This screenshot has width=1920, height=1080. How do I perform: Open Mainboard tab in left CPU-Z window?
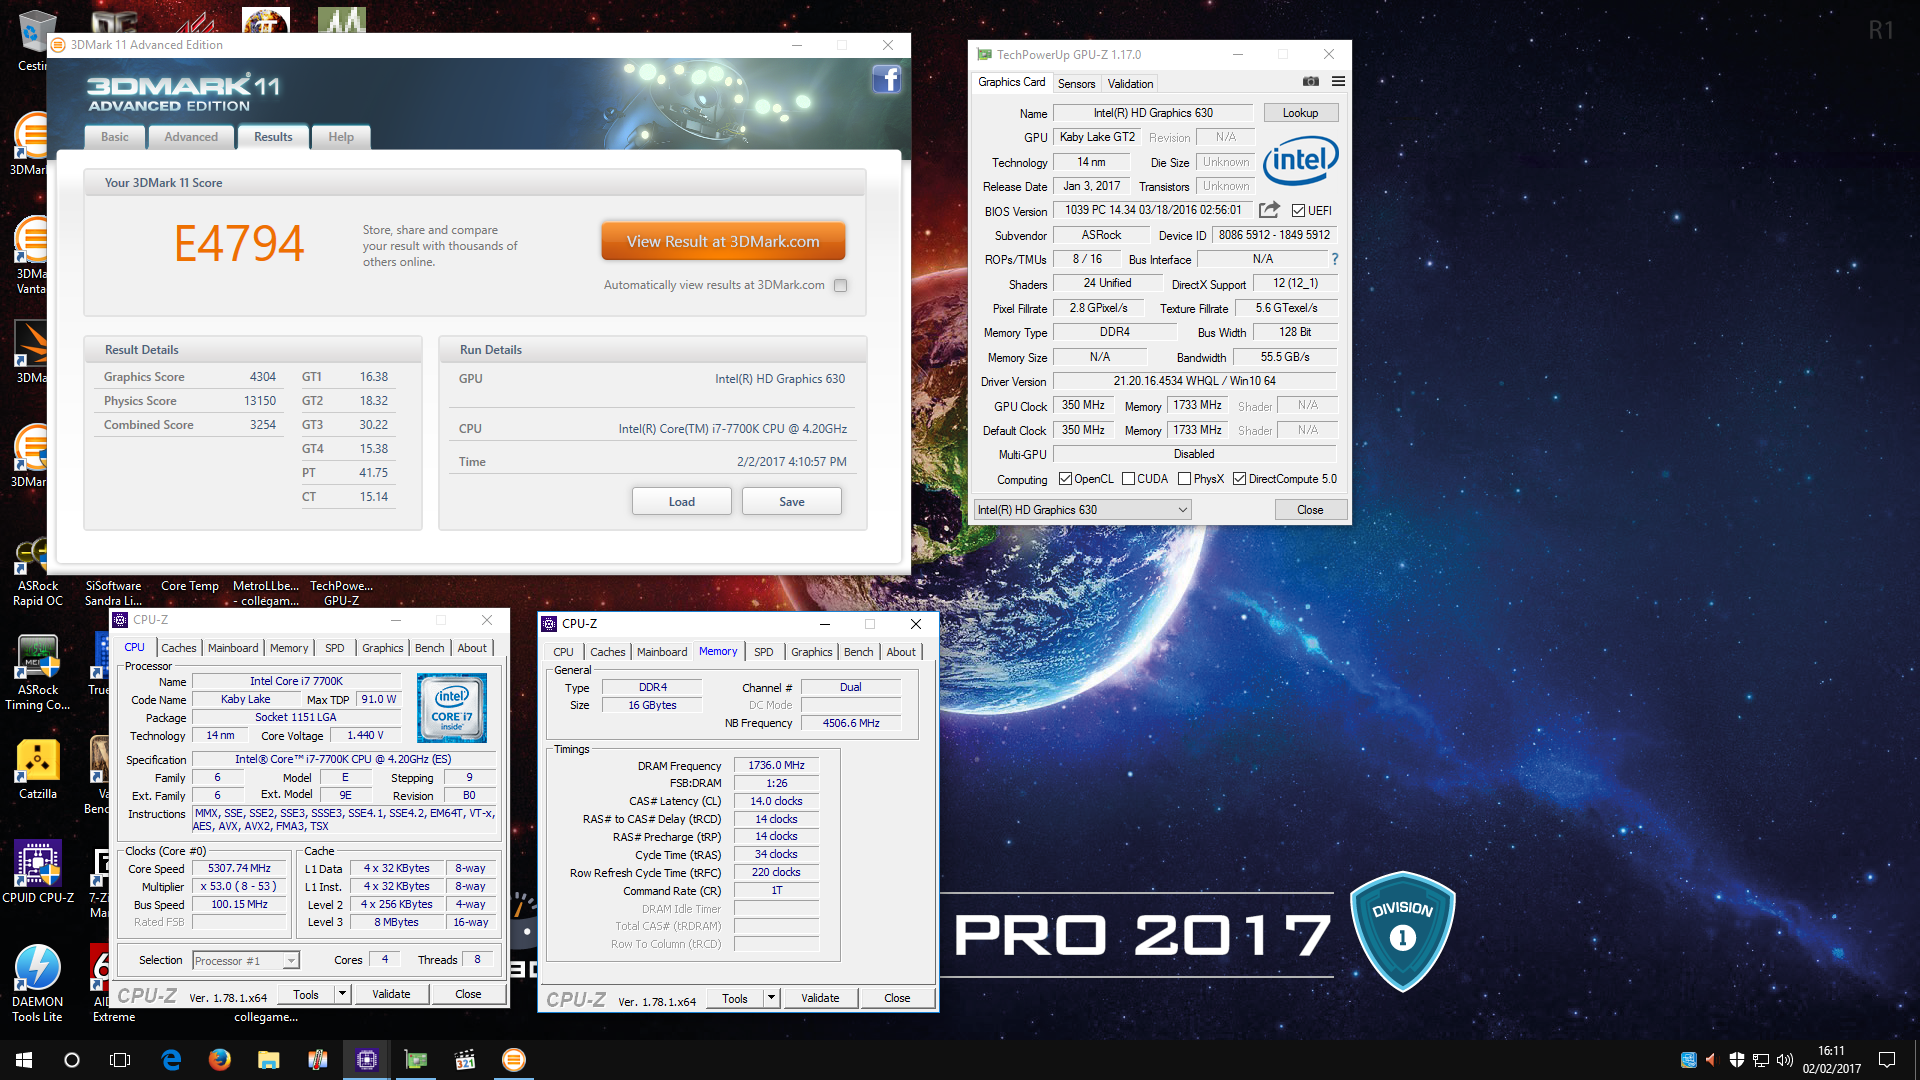click(233, 648)
